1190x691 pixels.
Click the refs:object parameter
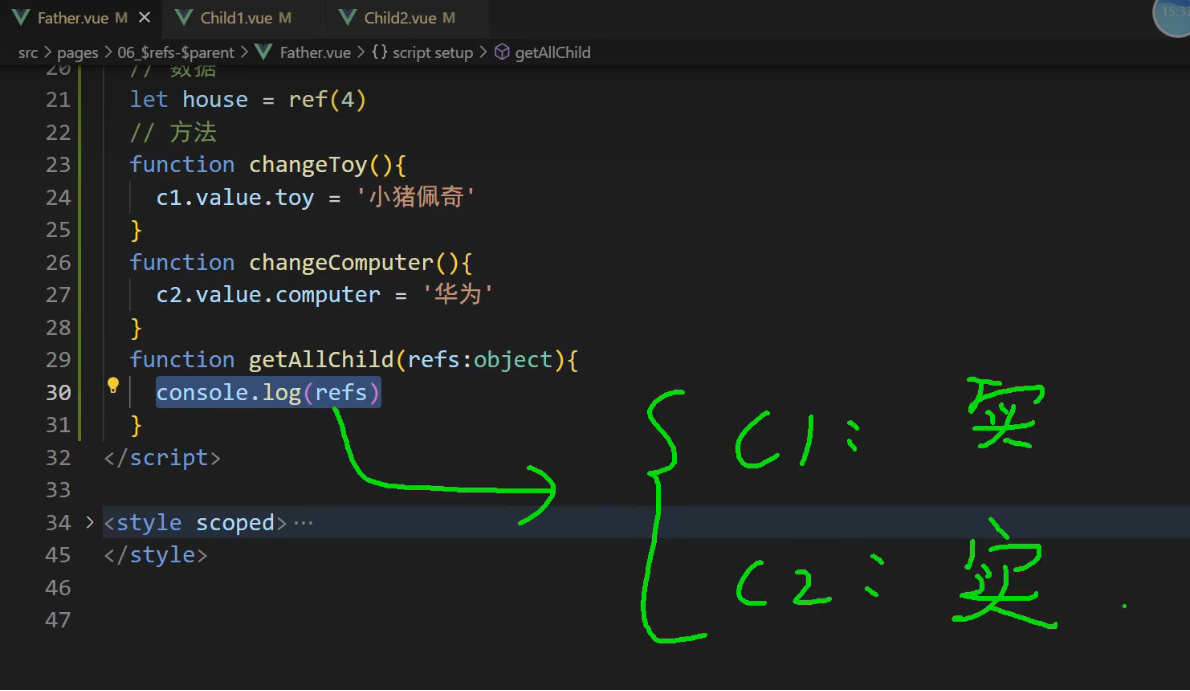[480, 360]
